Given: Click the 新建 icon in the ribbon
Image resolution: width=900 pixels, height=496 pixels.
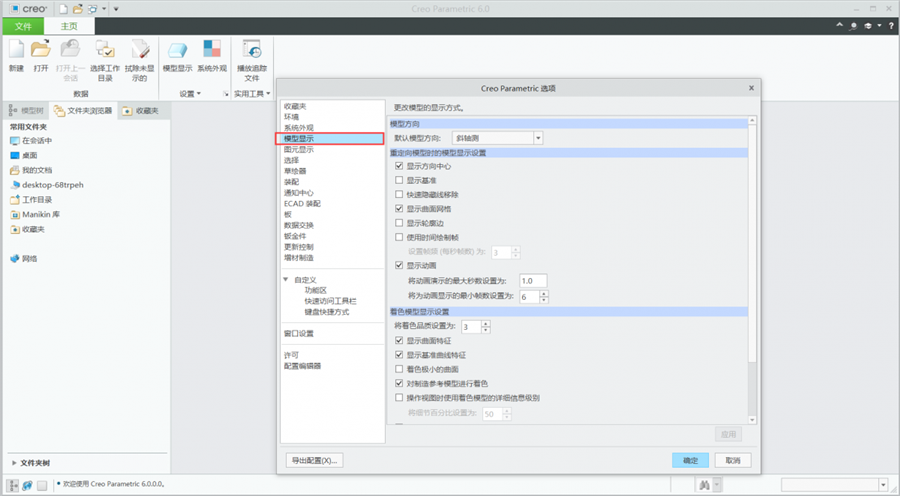Looking at the screenshot, I should tap(17, 49).
